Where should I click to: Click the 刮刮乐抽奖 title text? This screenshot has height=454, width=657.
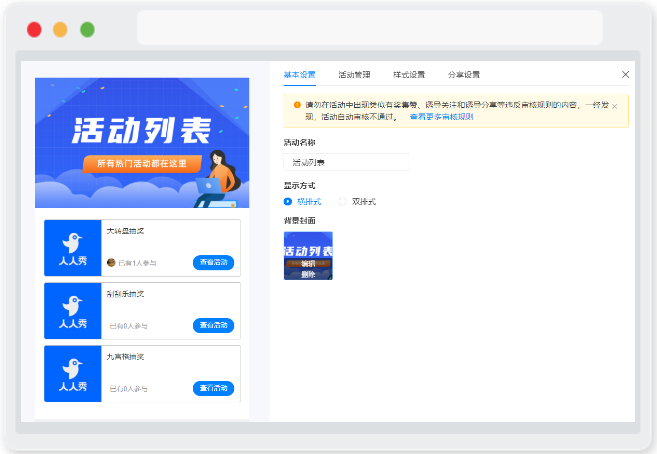click(x=125, y=294)
